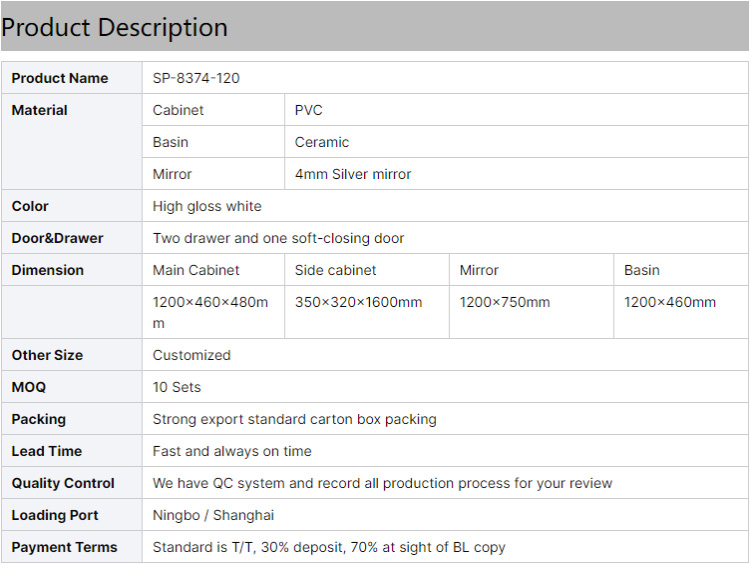Click the Fast and always on time text

tap(232, 451)
